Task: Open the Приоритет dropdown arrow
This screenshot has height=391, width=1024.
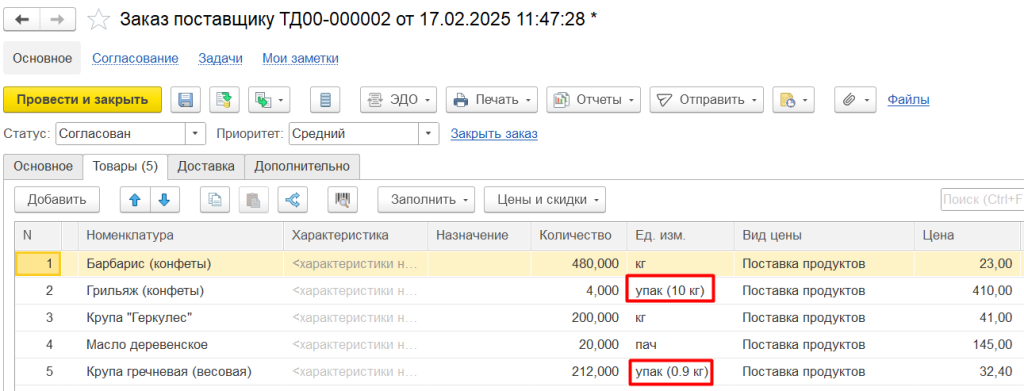Action: [x=428, y=134]
